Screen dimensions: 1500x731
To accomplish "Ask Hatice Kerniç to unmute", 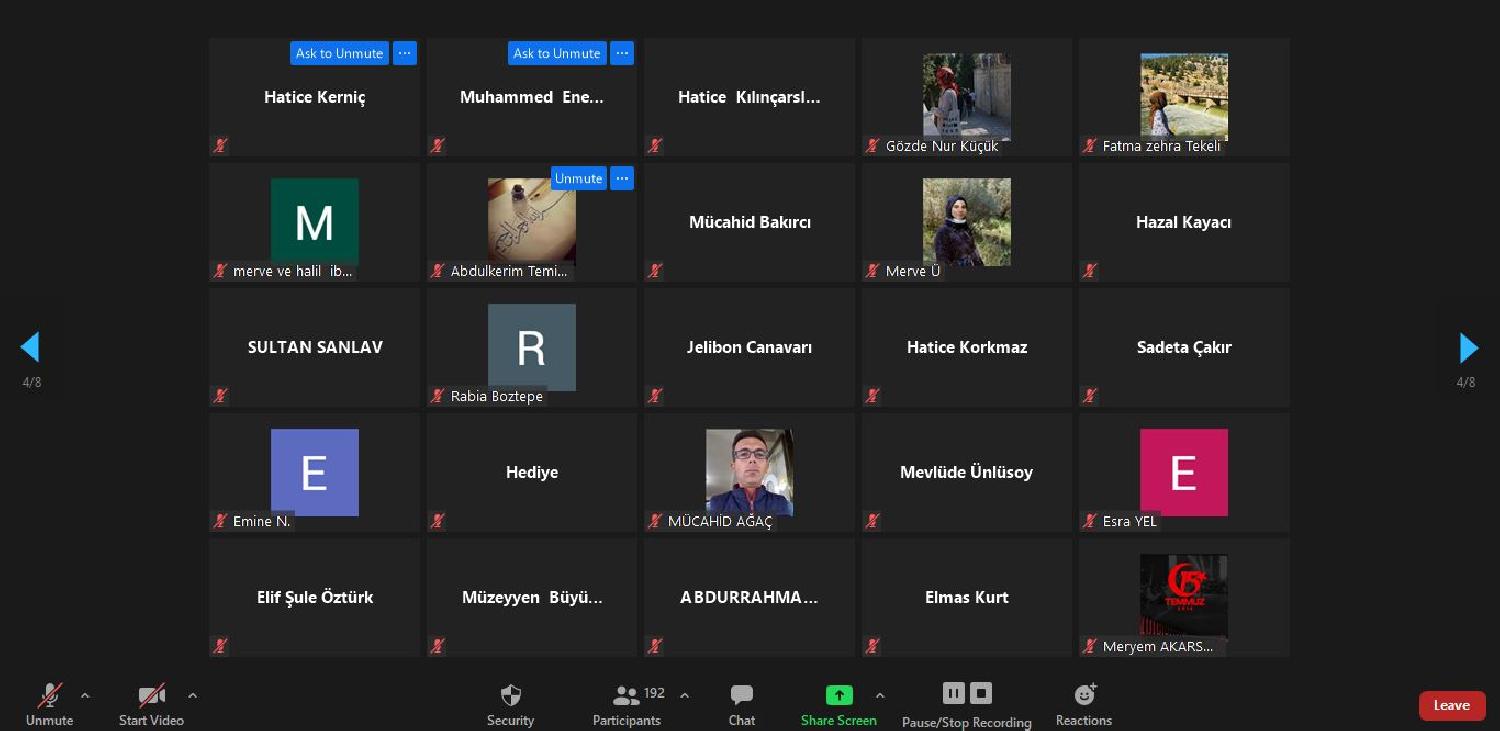I will tap(339, 53).
